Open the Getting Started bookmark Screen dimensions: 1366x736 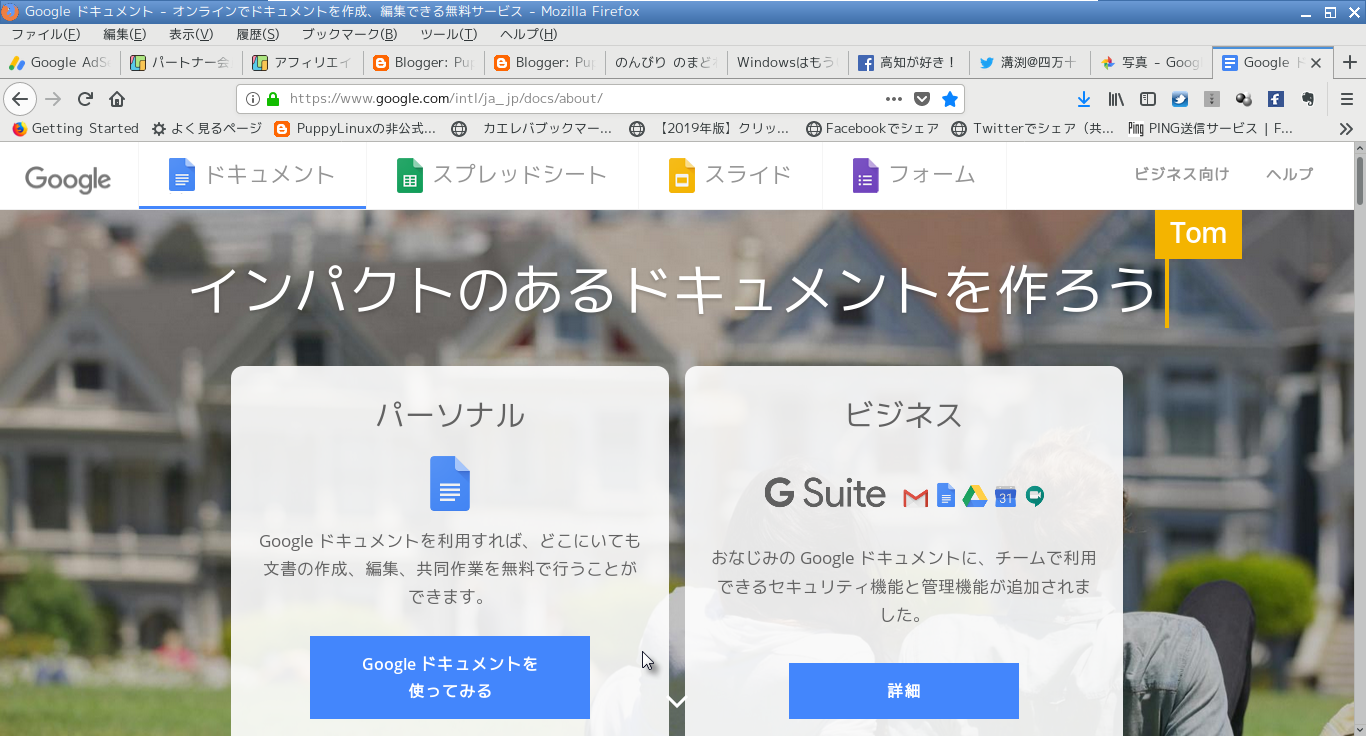75,129
